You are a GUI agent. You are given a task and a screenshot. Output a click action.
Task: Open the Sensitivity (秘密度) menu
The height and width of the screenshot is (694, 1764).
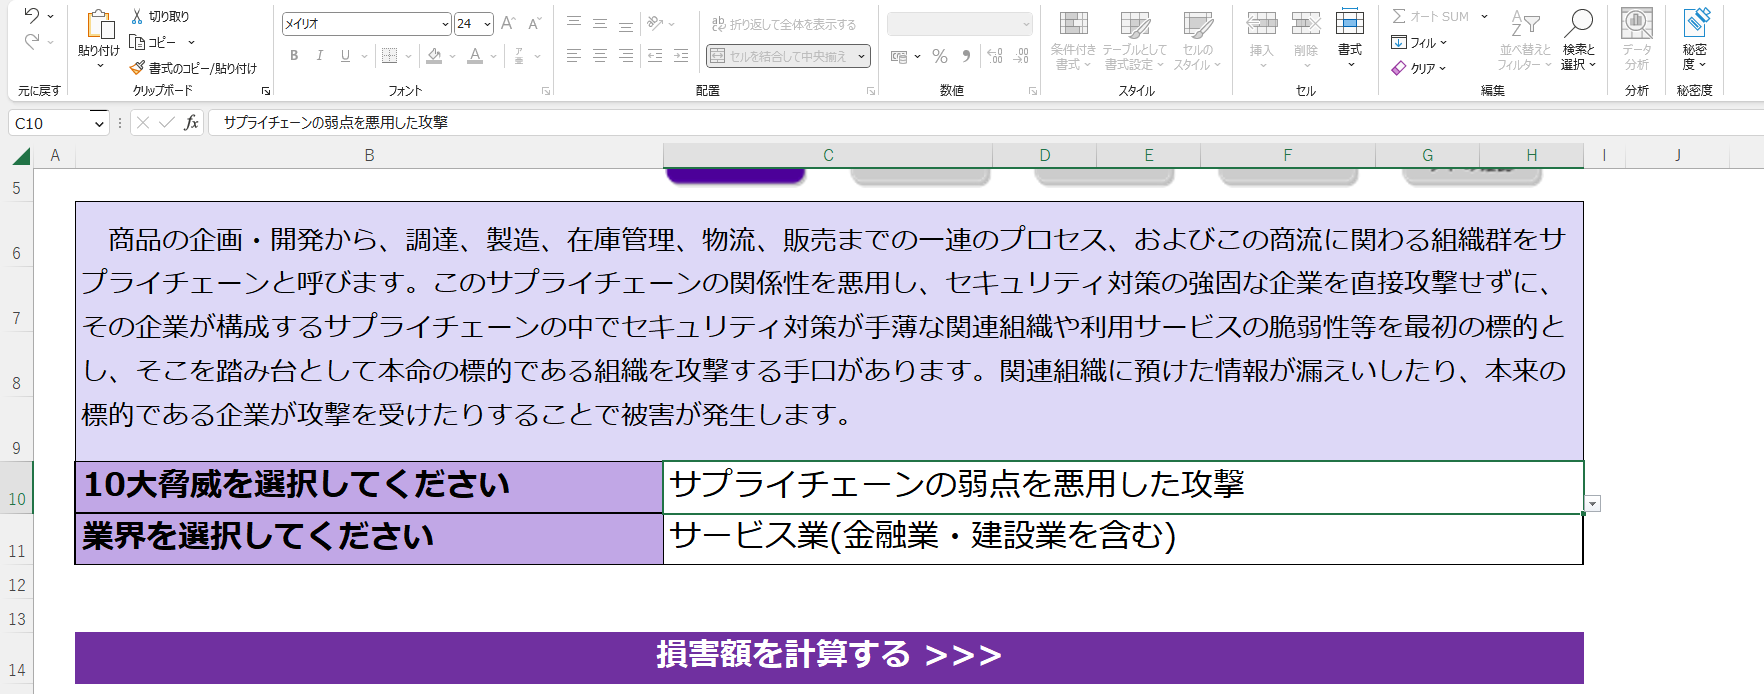coord(1695,40)
